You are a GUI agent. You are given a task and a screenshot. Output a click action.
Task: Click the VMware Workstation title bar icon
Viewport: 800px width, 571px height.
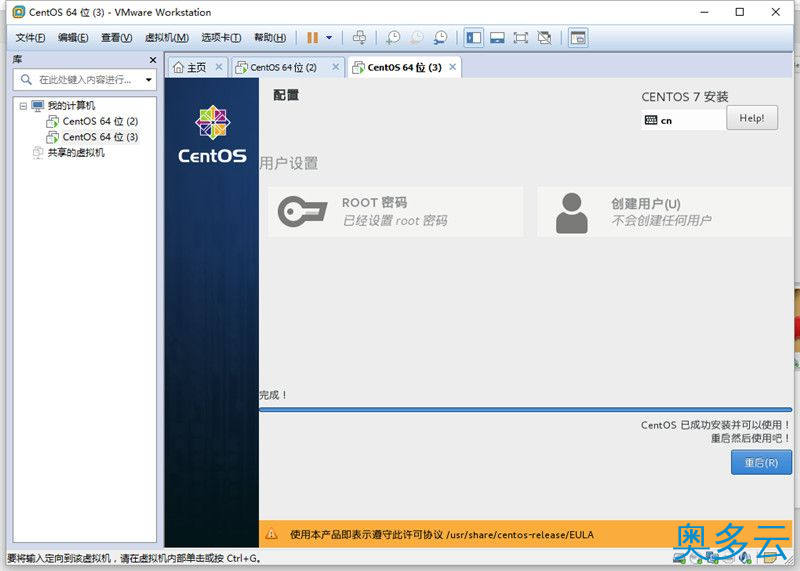pos(18,12)
